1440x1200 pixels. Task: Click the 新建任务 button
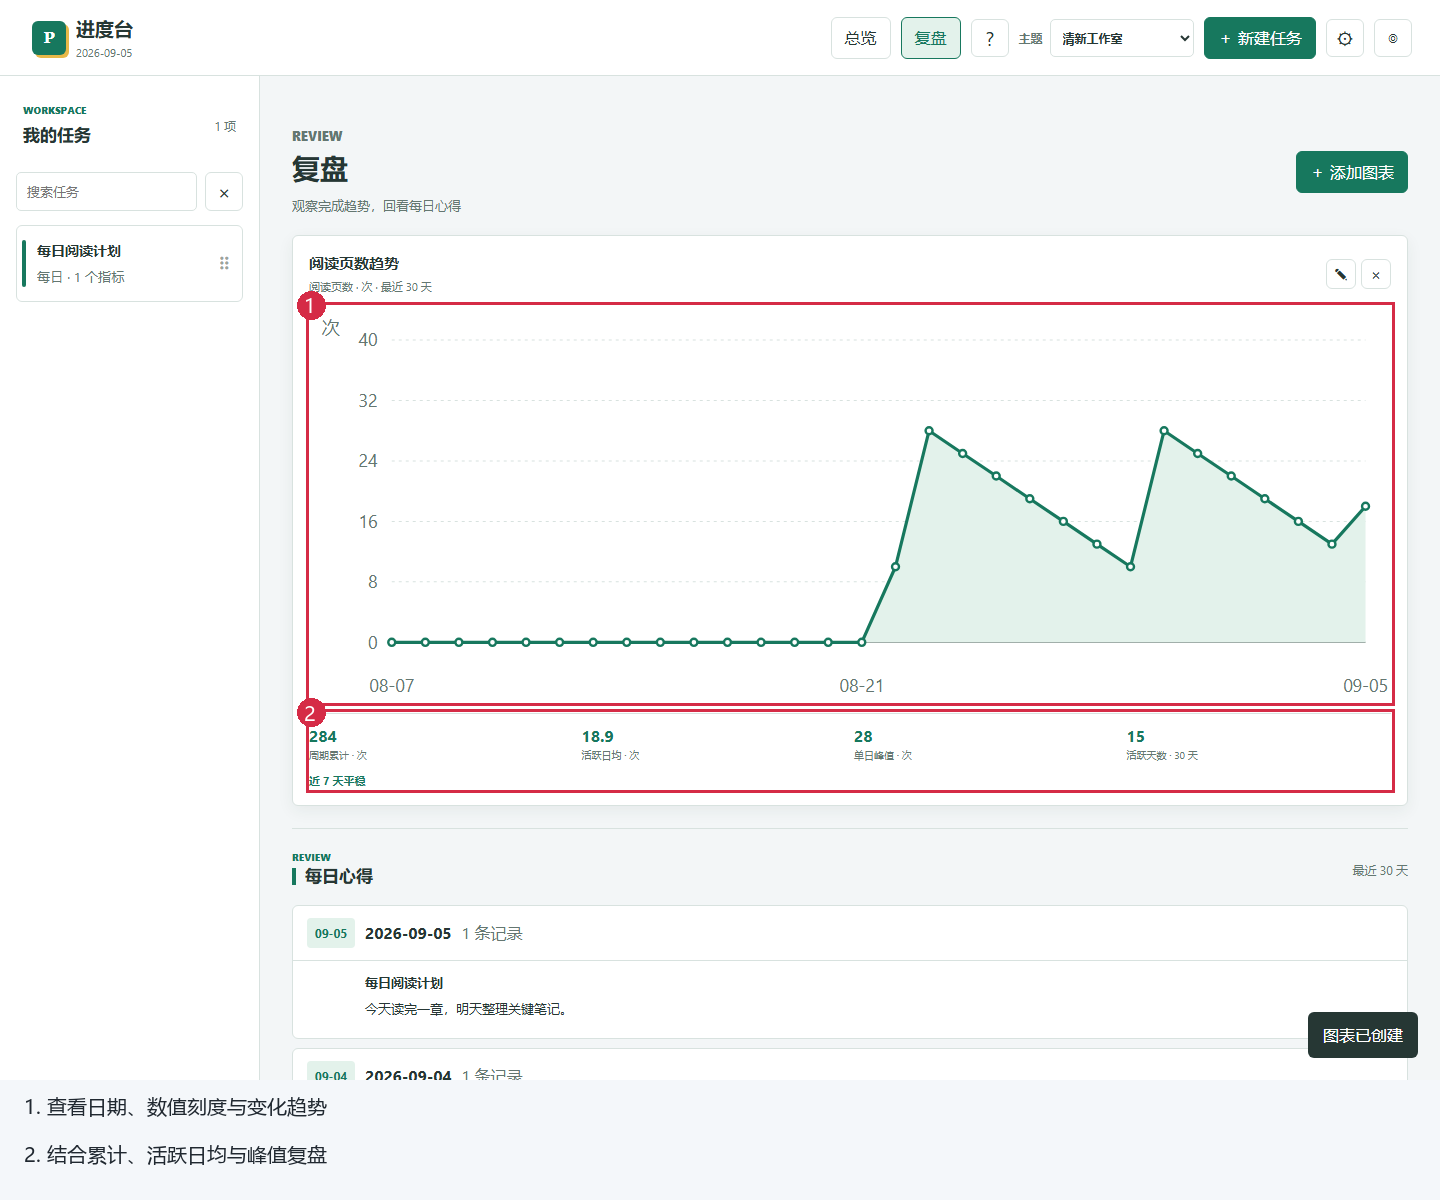click(x=1260, y=38)
